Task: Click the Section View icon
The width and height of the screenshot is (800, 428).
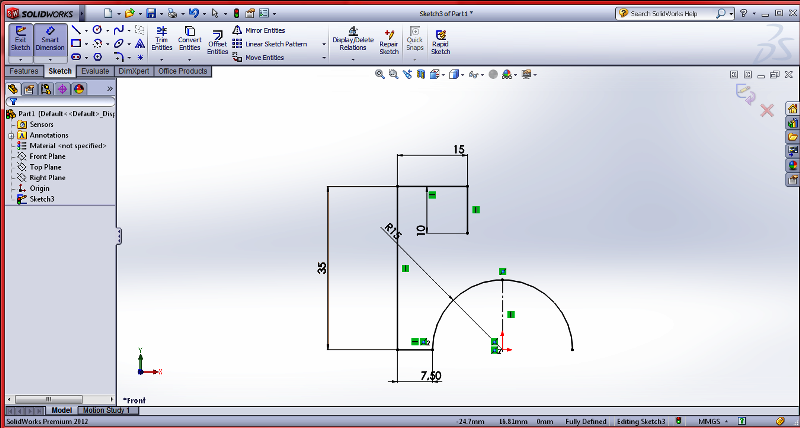Action: click(x=421, y=74)
